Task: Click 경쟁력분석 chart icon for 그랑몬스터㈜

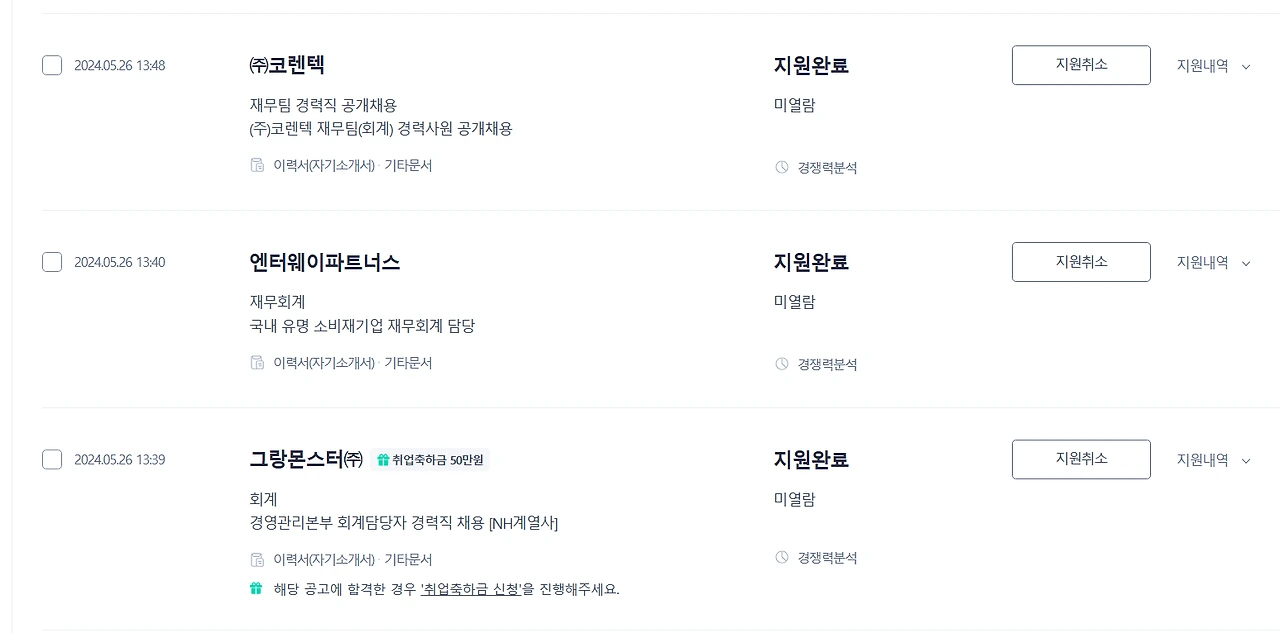Action: click(782, 558)
